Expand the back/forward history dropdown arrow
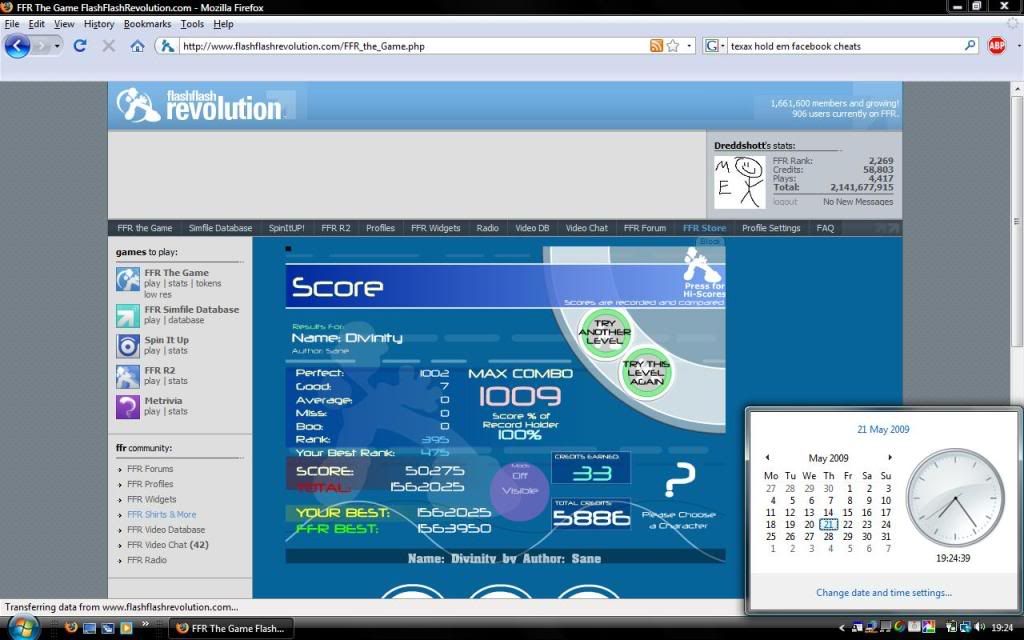 58,46
